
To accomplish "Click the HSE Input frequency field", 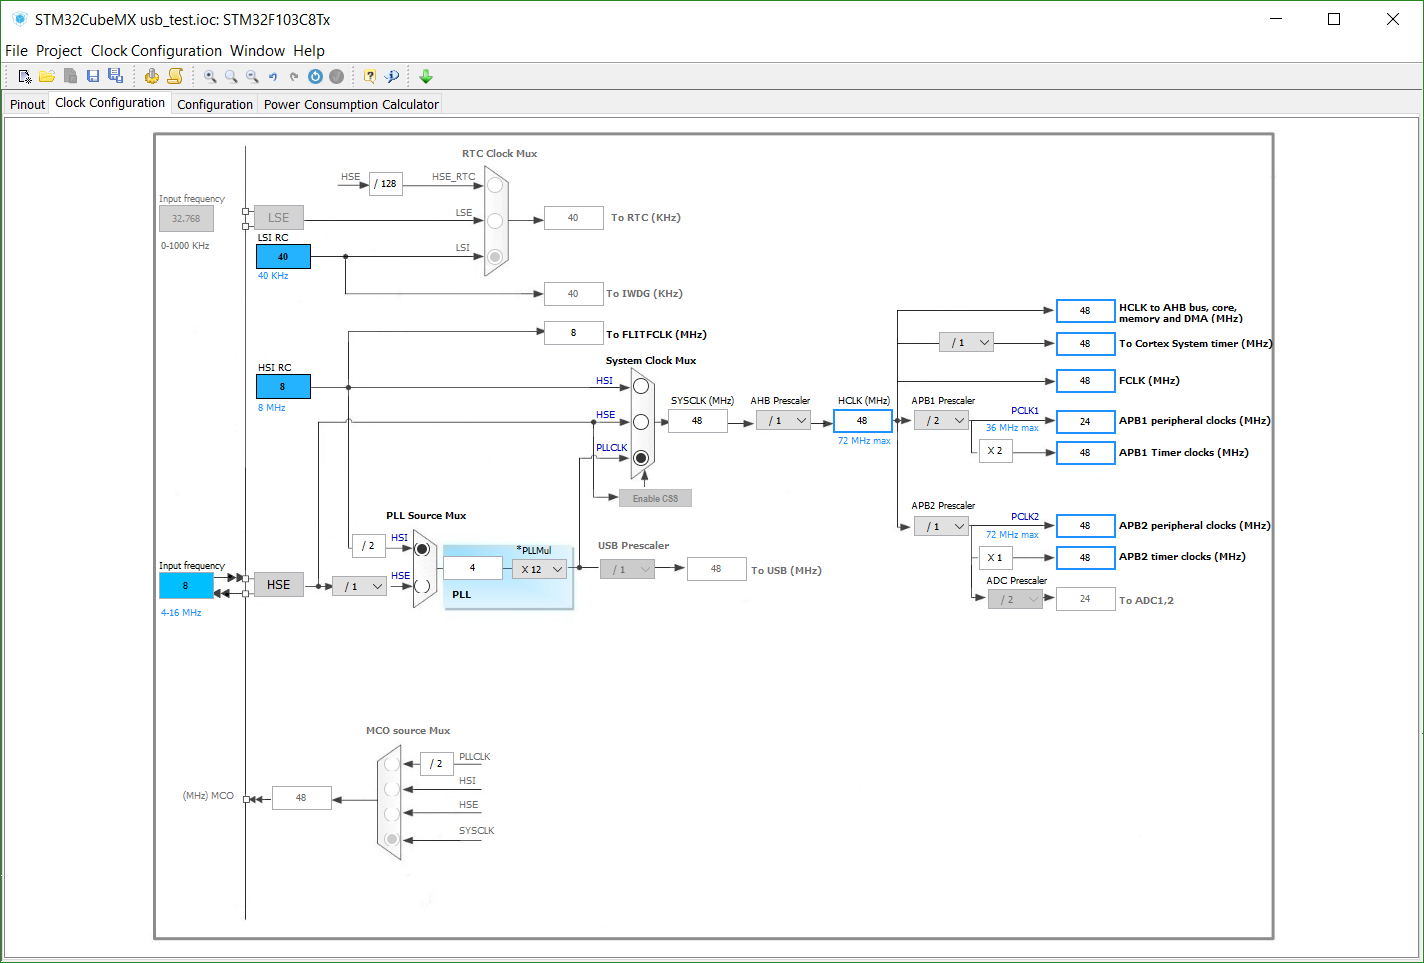I will click(x=186, y=586).
